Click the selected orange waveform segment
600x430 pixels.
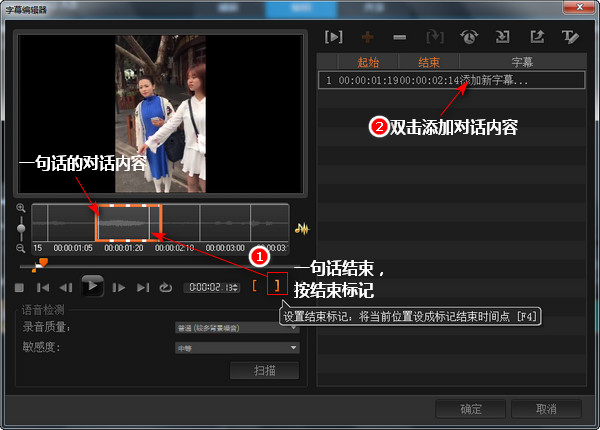pyautogui.click(x=128, y=223)
